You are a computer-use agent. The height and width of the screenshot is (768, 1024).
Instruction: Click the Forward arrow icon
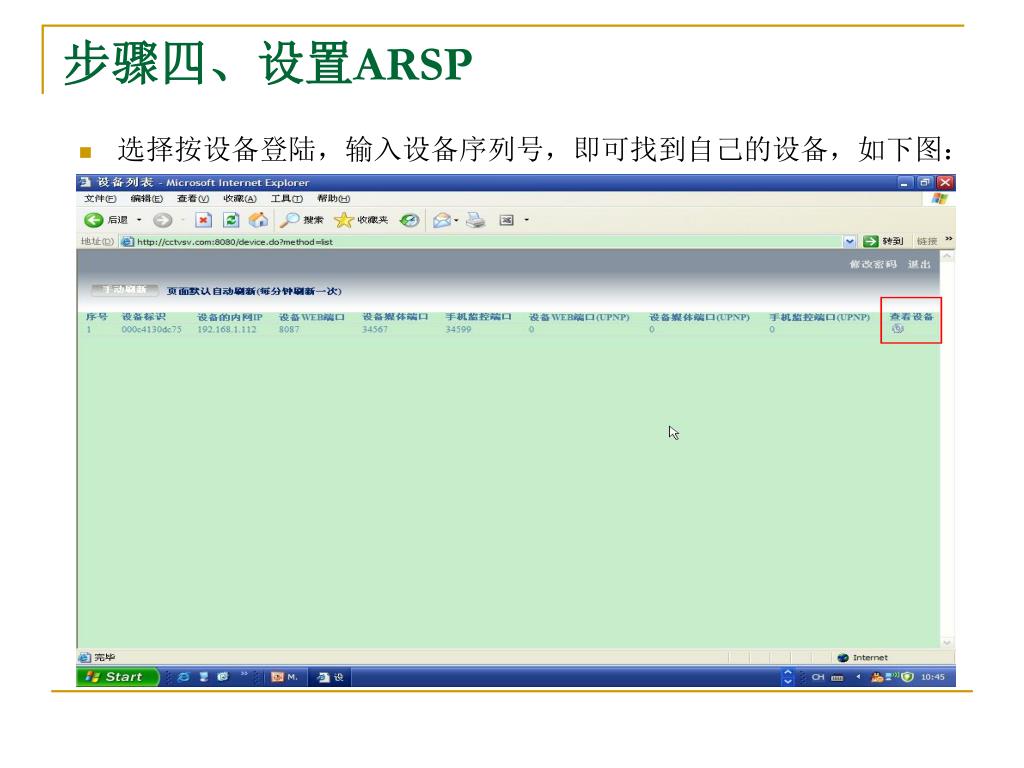pyautogui.click(x=162, y=220)
